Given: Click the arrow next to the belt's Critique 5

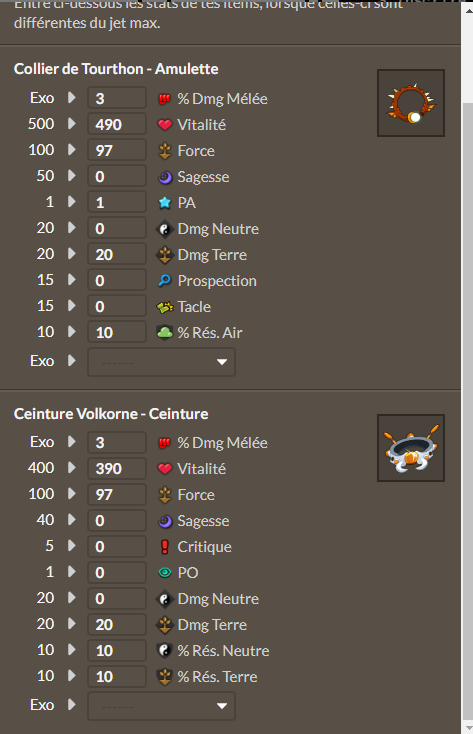Looking at the screenshot, I should [72, 546].
